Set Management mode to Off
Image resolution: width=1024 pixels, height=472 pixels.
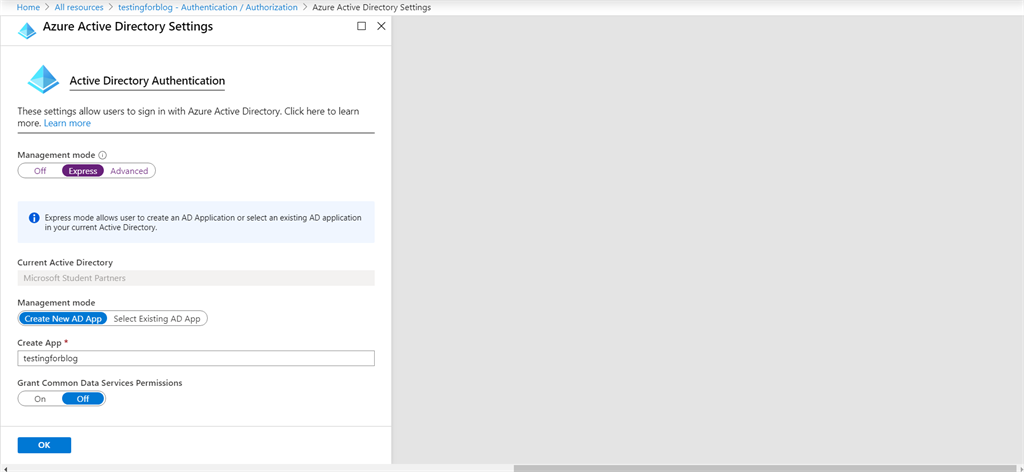40,171
